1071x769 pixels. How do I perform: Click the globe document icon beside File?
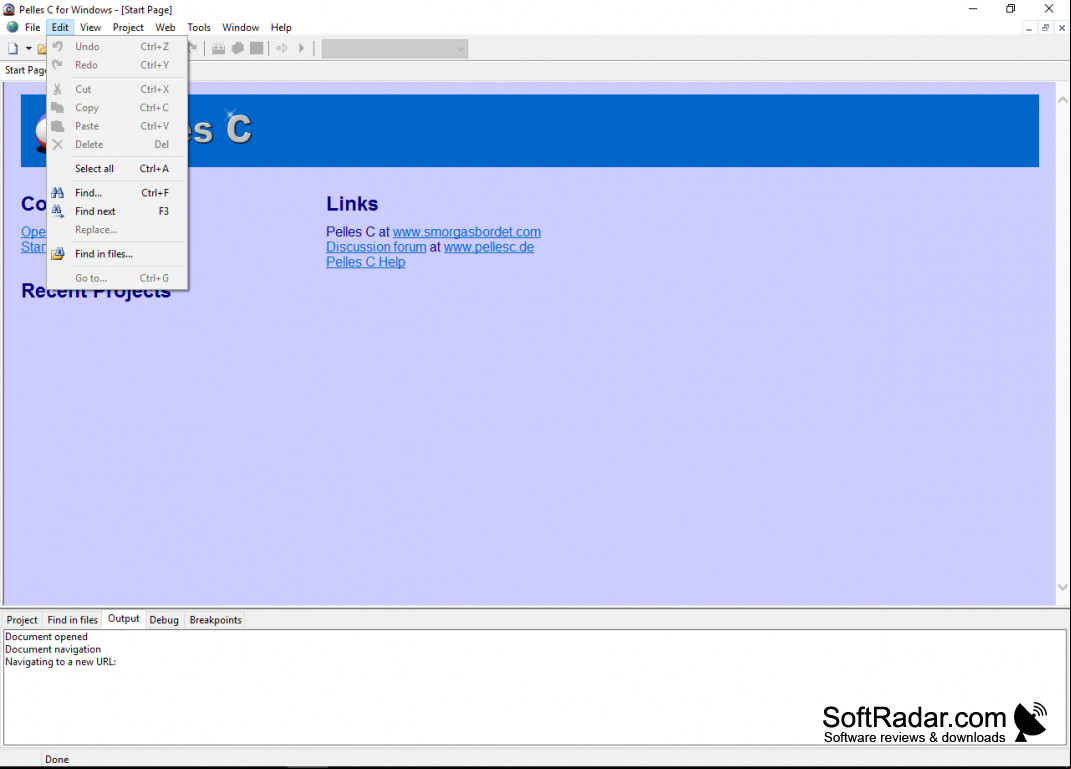pyautogui.click(x=12, y=27)
